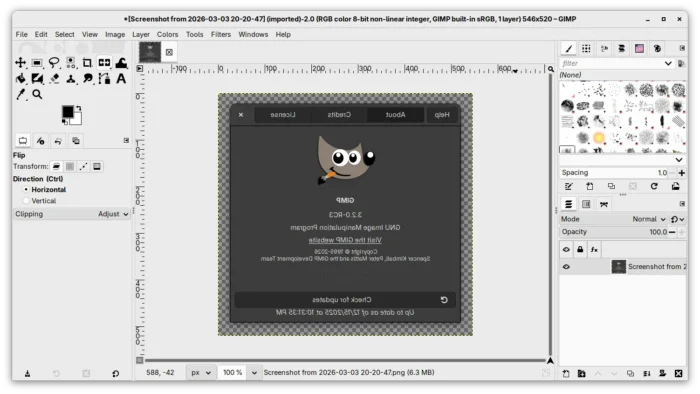Click the brush Spacing slider
This screenshot has width=700, height=394.
[614, 173]
